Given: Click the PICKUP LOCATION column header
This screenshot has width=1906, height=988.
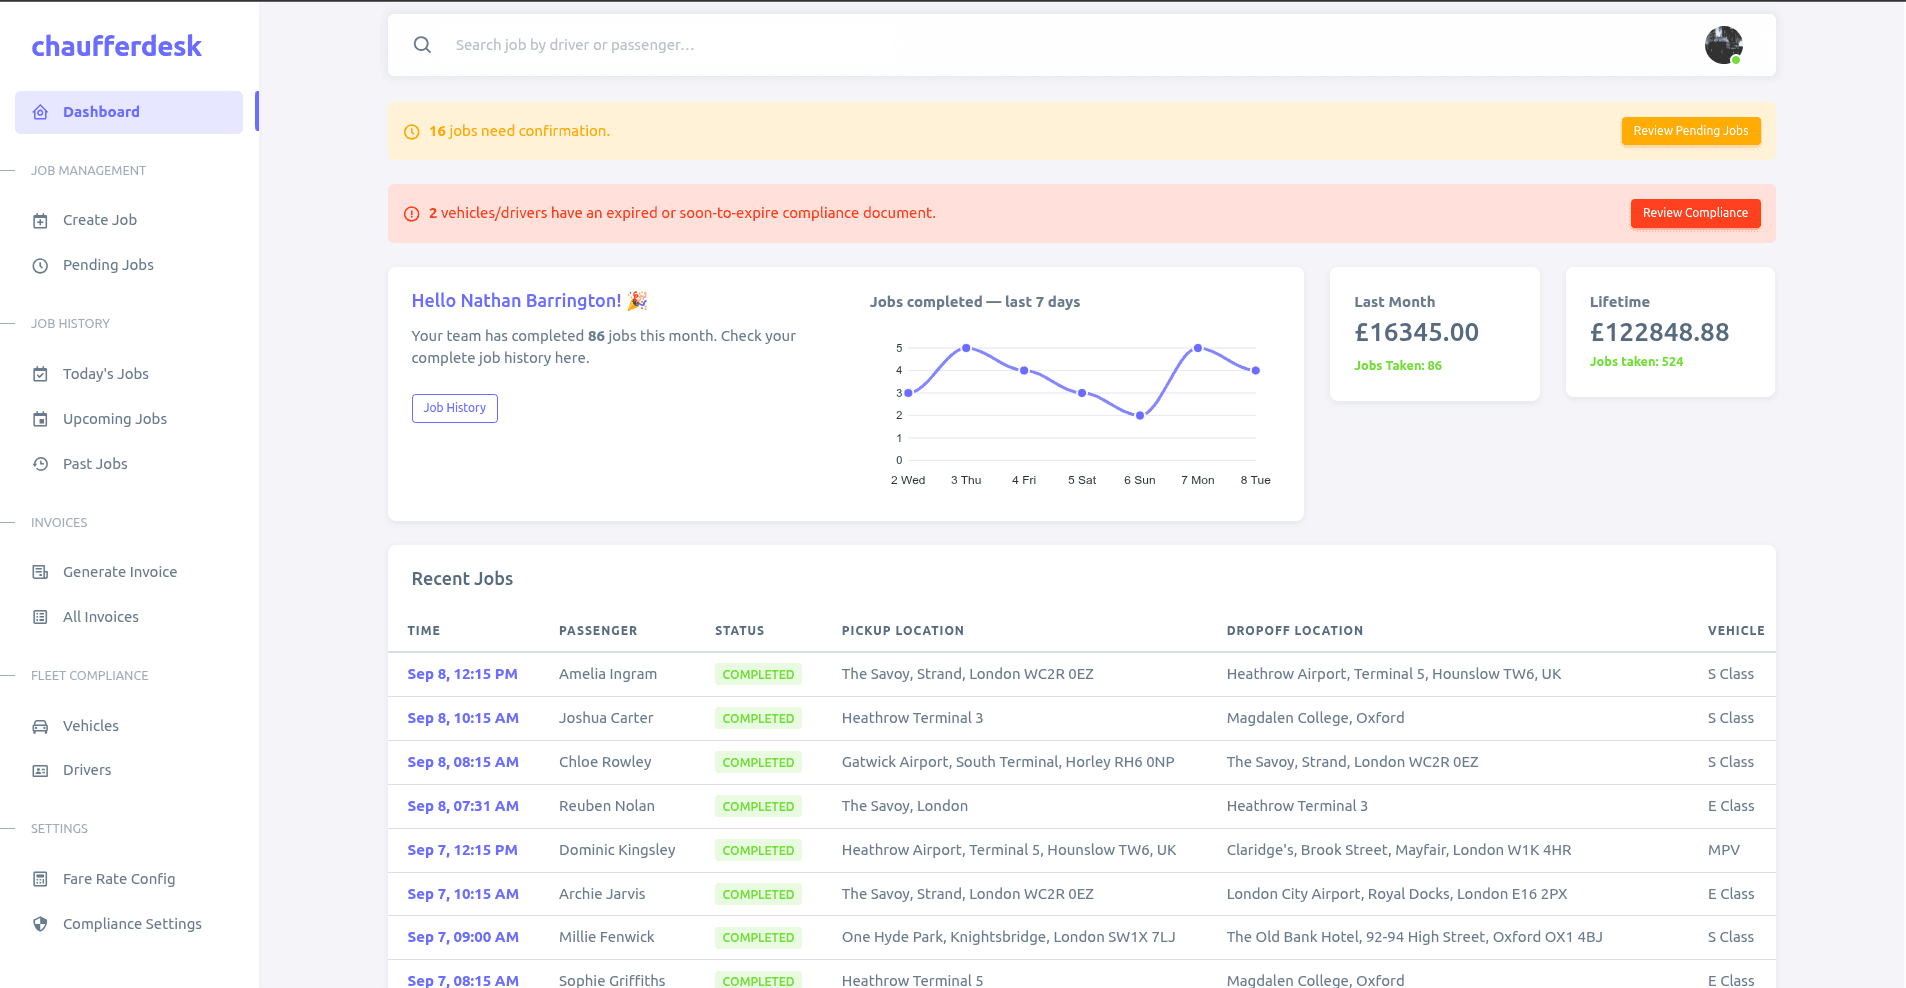Looking at the screenshot, I should [x=903, y=631].
